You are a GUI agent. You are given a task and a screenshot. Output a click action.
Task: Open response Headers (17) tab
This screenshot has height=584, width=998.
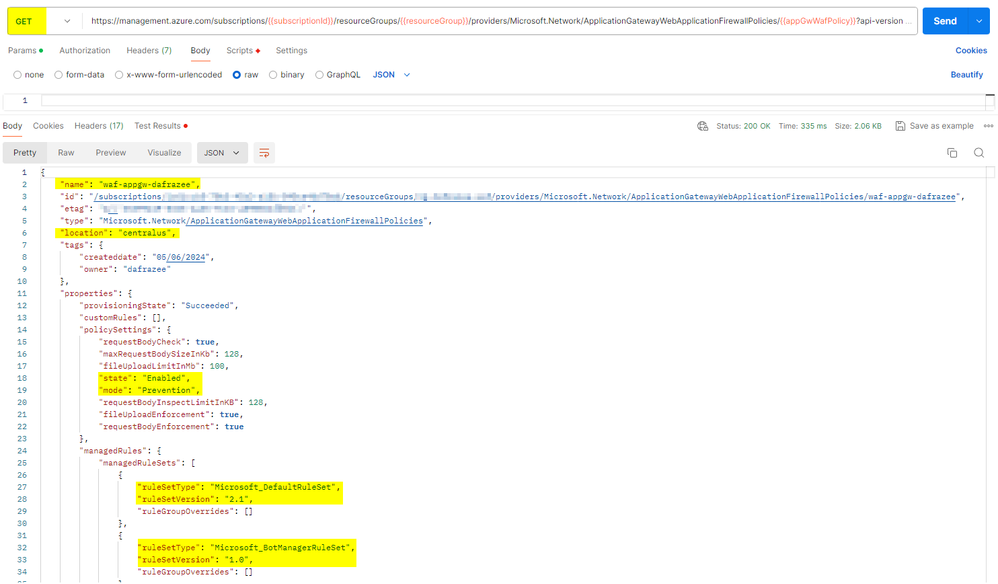click(x=99, y=126)
